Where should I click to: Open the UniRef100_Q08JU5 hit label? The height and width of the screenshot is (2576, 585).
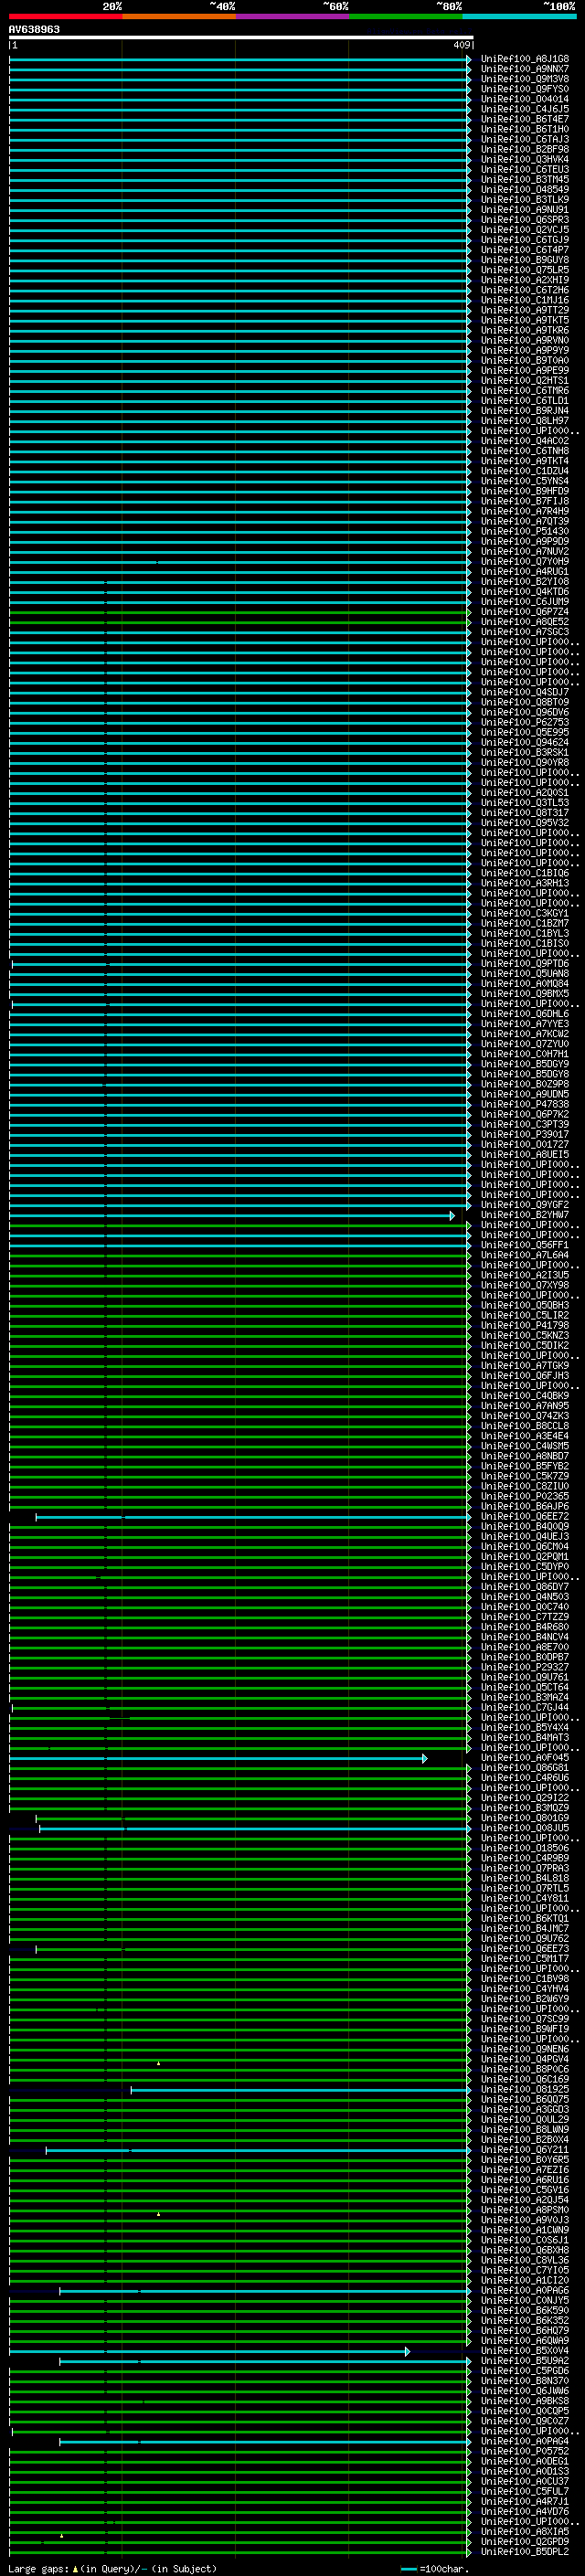(x=524, y=1828)
